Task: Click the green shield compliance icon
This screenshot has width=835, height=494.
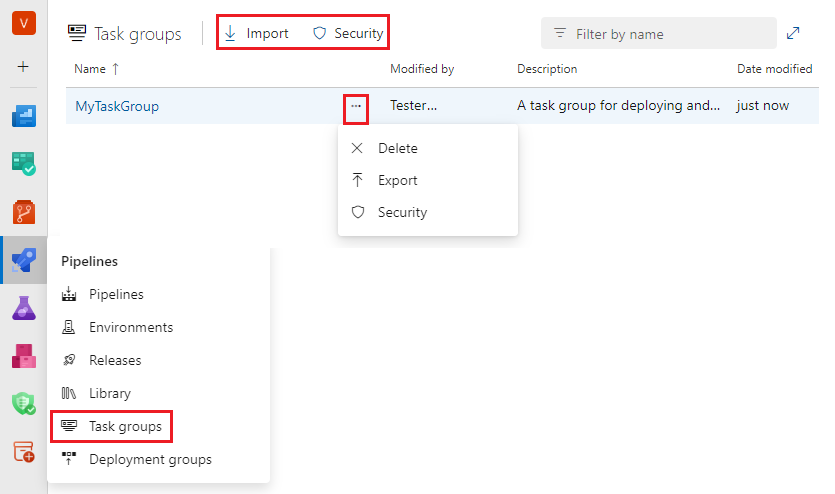Action: click(x=23, y=403)
